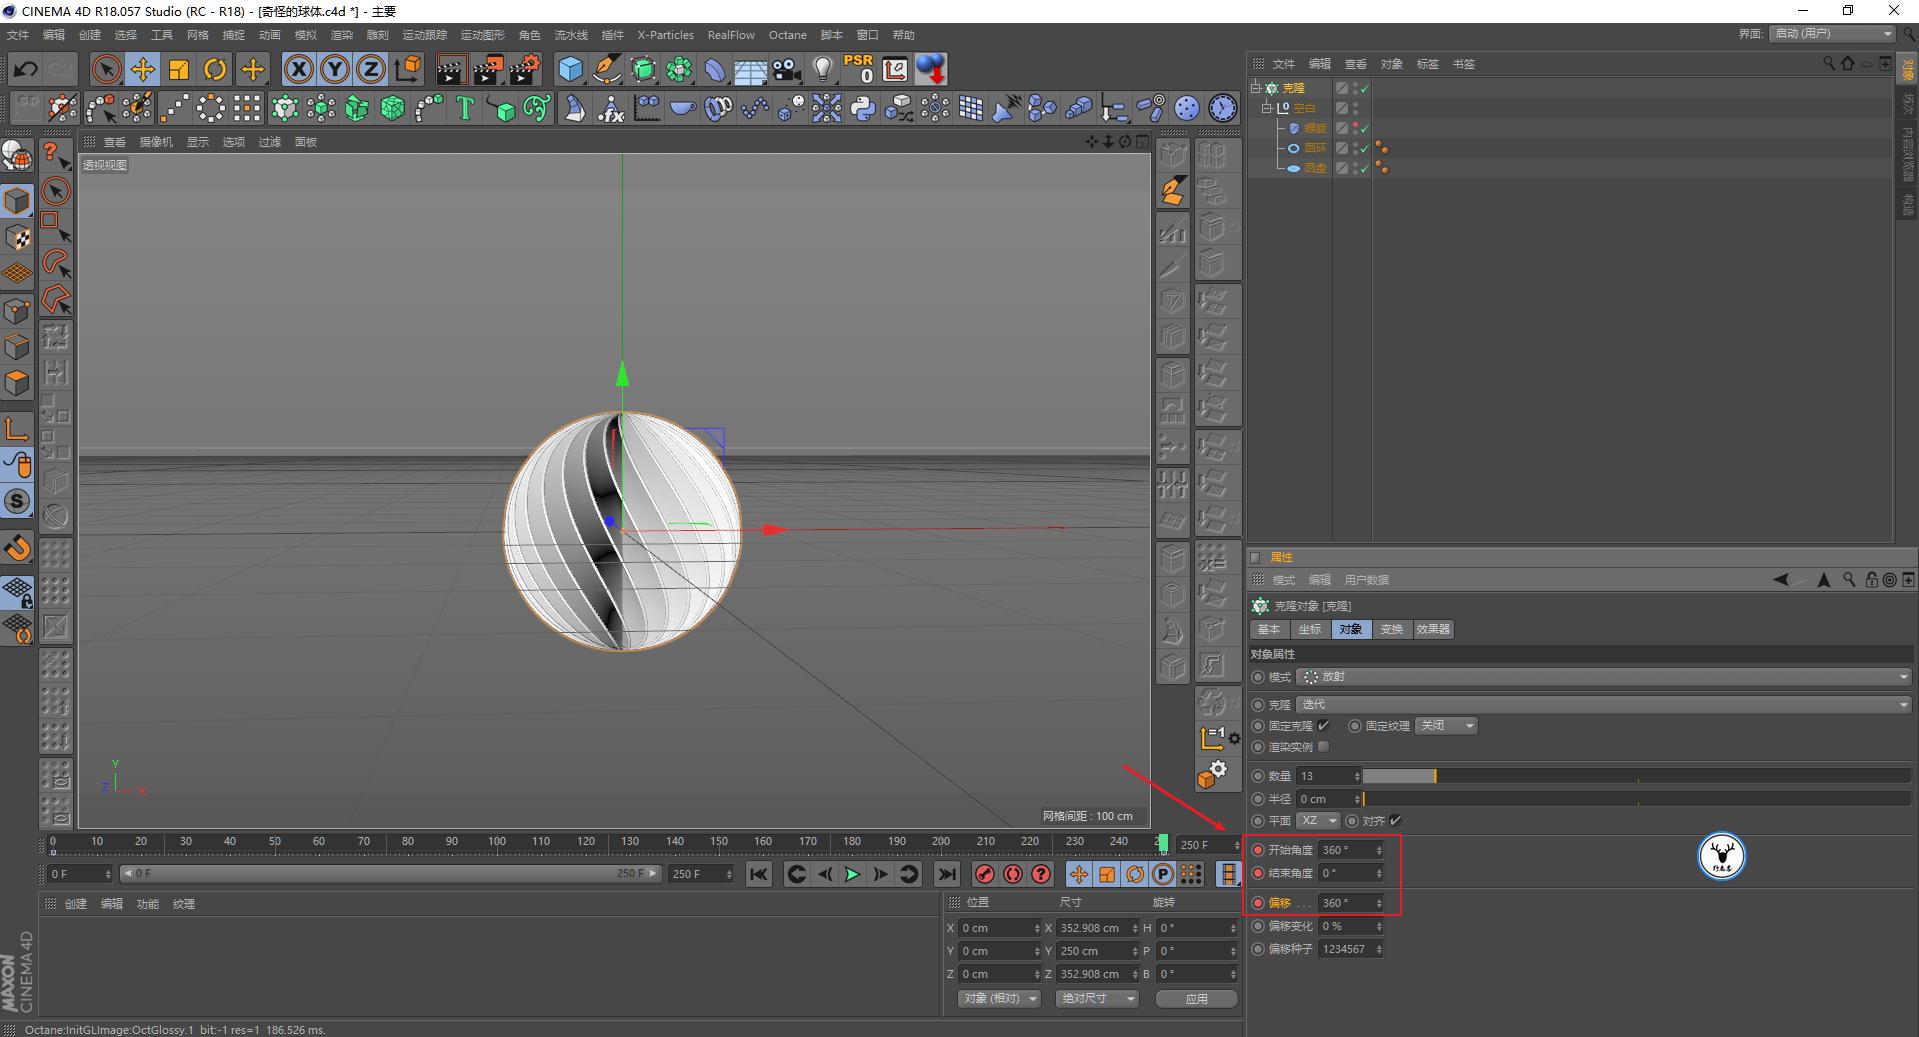Toggle the green enable checkmark of 螺旋
The width and height of the screenshot is (1919, 1037).
pos(1363,128)
